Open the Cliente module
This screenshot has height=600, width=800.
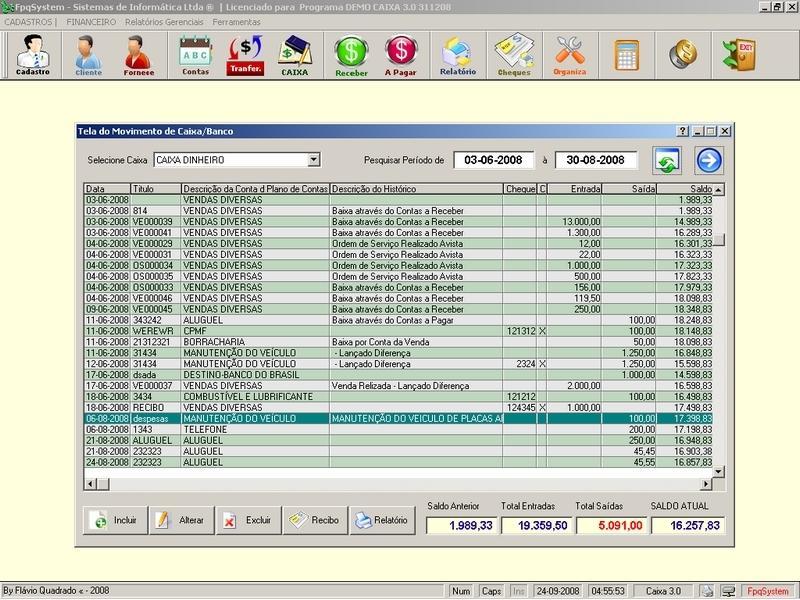click(x=88, y=54)
